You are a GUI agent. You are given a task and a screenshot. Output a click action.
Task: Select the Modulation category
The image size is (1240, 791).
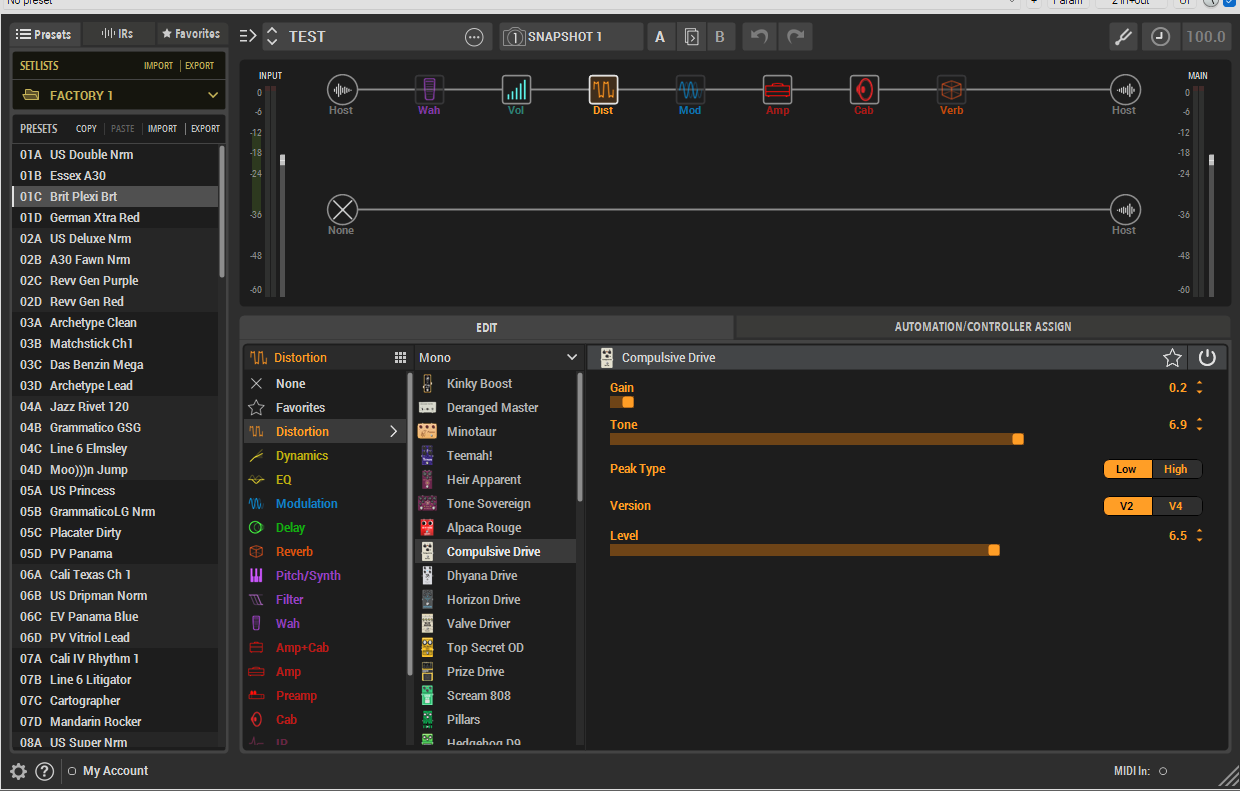tap(326, 504)
